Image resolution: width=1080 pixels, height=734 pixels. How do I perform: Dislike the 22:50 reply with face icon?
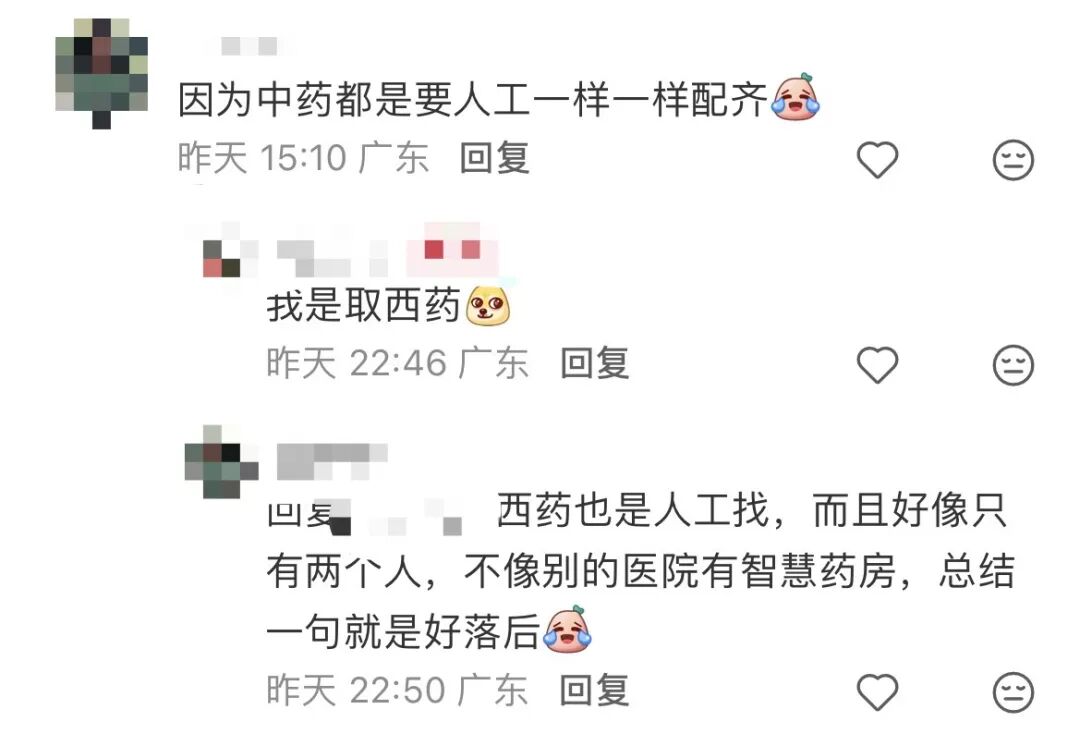coord(1012,691)
